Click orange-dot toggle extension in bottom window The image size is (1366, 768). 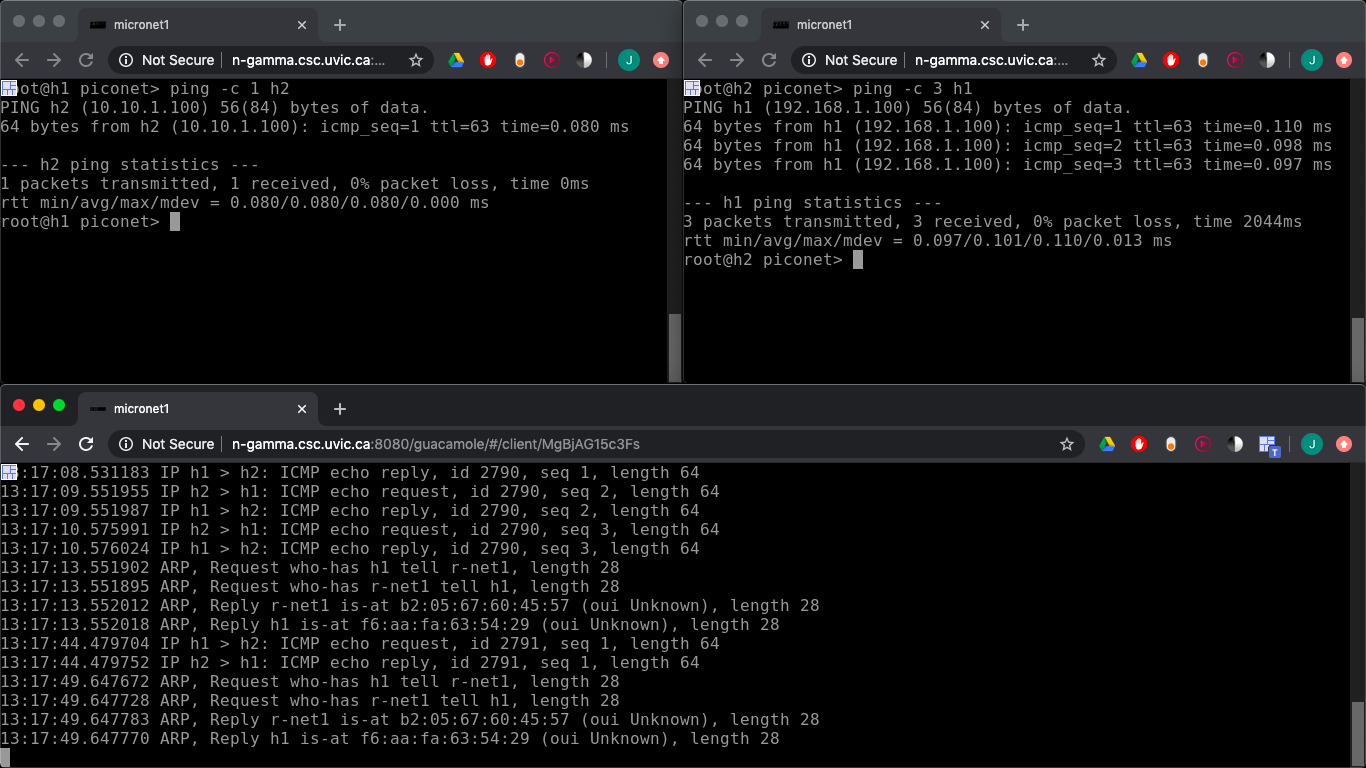point(1171,444)
